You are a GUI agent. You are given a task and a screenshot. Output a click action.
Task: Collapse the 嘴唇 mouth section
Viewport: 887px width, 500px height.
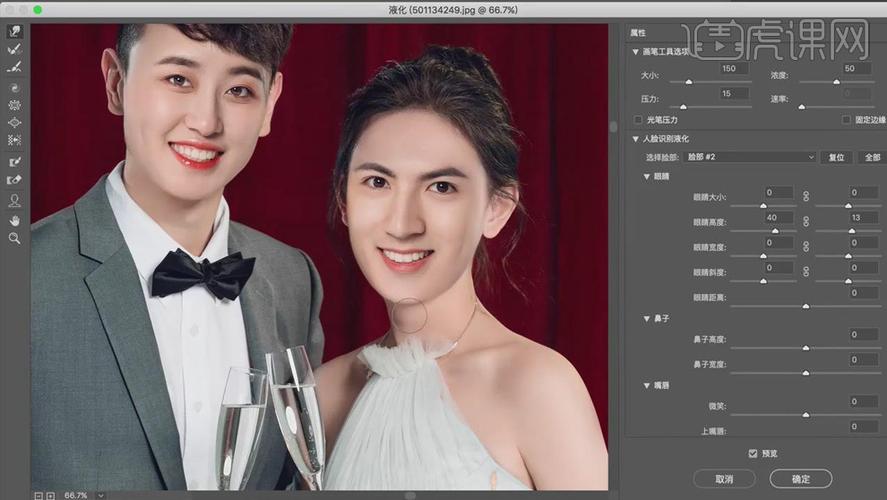click(x=647, y=386)
